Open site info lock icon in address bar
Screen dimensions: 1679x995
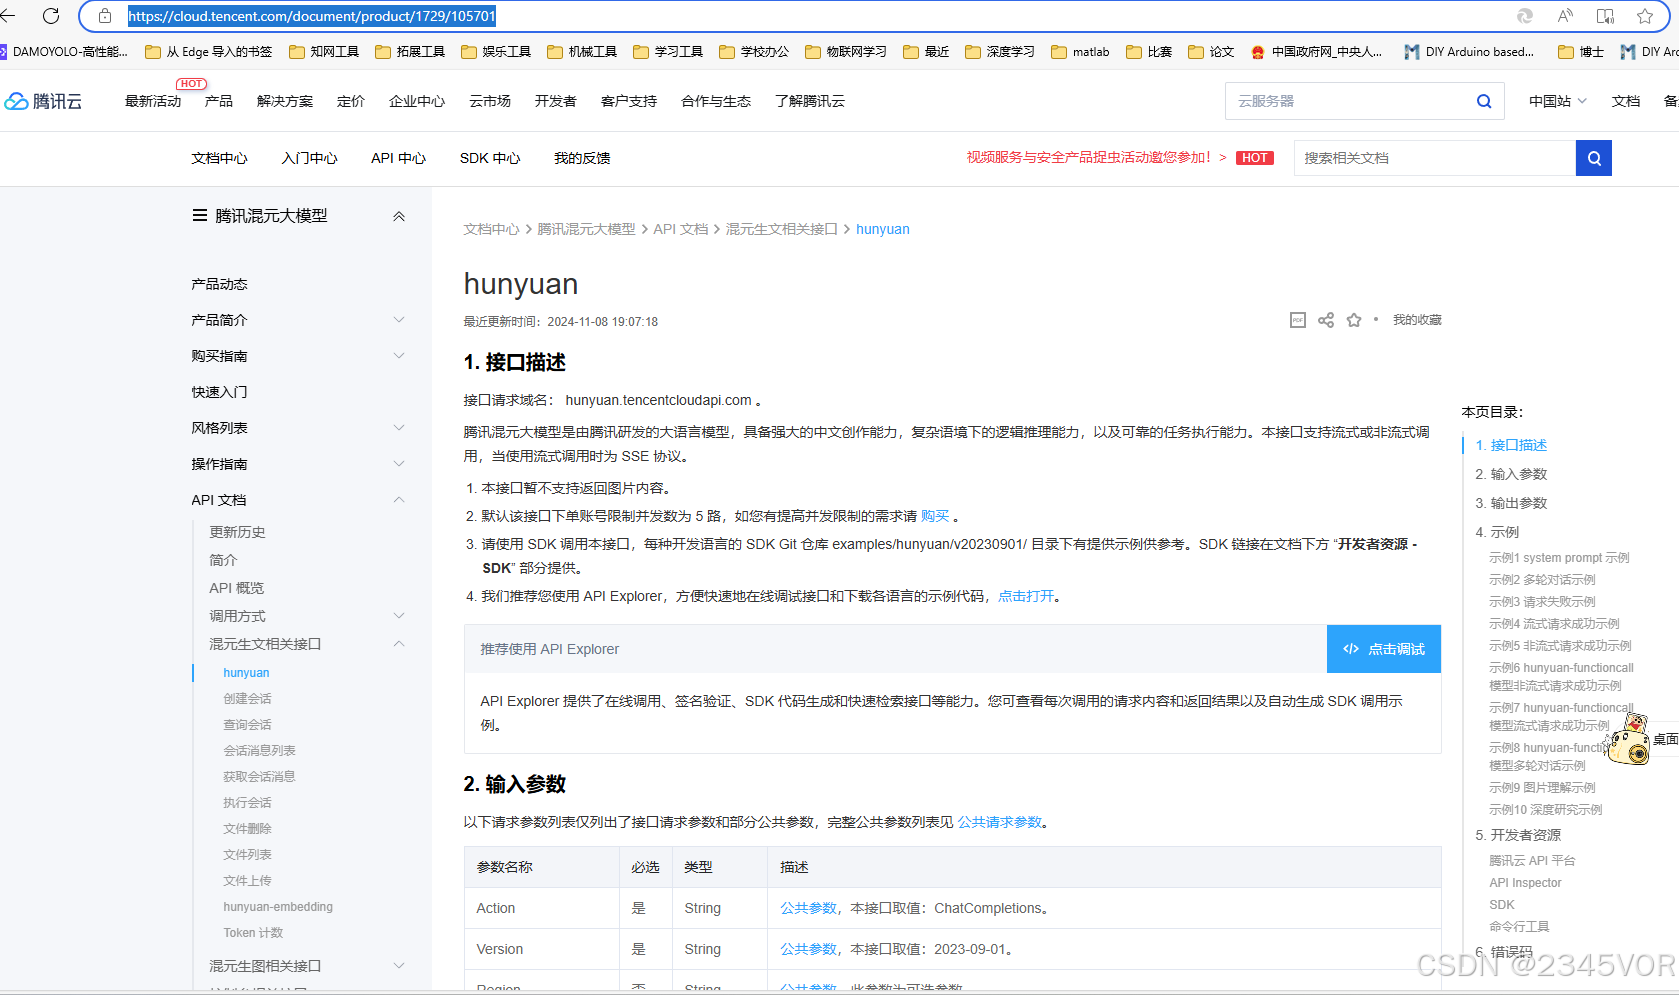click(x=105, y=16)
